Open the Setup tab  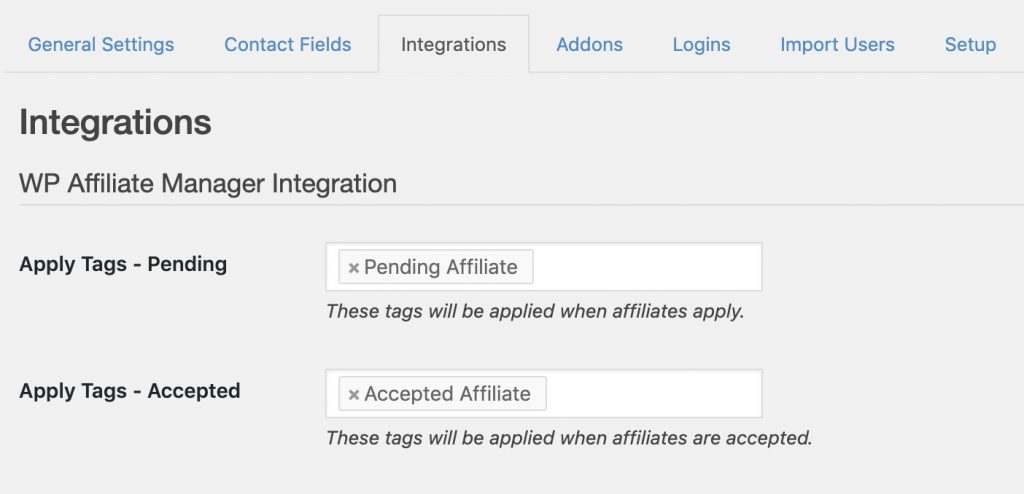970,45
